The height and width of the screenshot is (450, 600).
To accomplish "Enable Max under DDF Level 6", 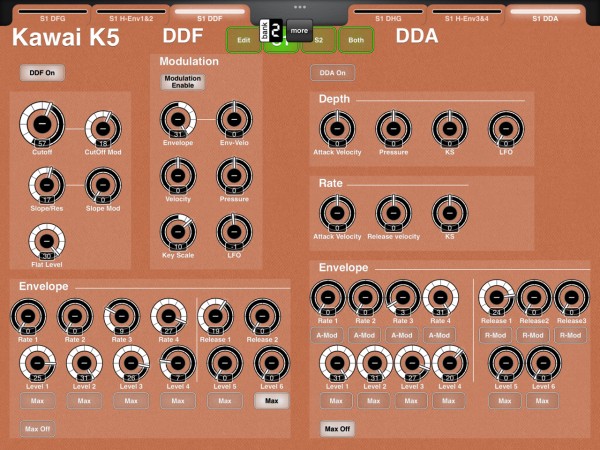I will coord(271,401).
